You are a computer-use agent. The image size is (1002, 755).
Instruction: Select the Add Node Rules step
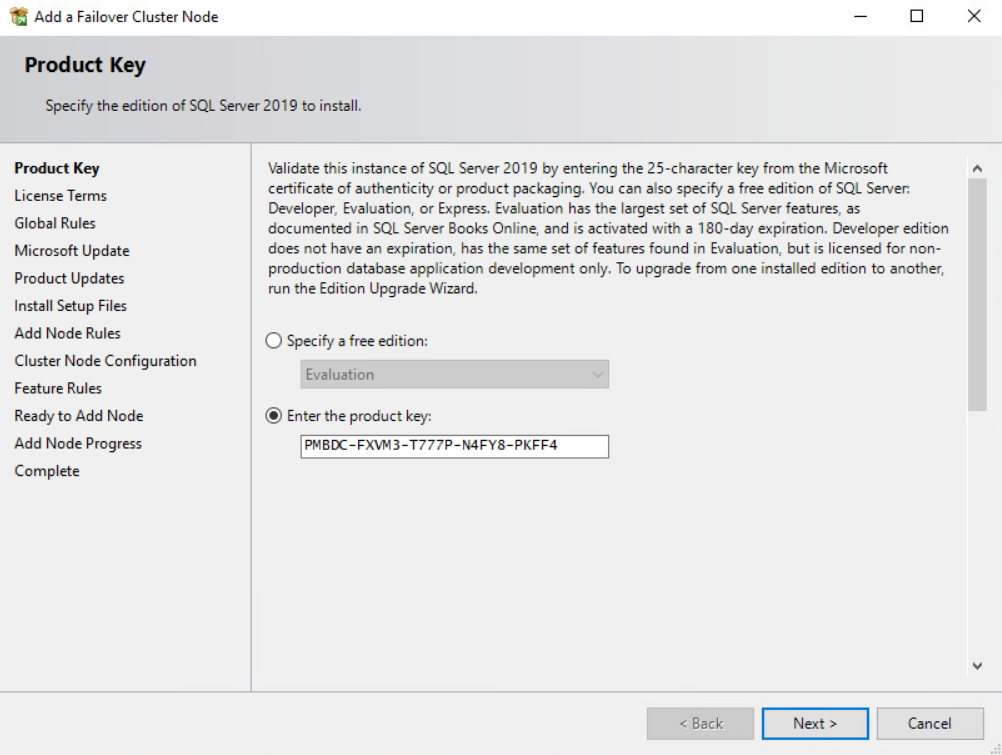(x=67, y=333)
